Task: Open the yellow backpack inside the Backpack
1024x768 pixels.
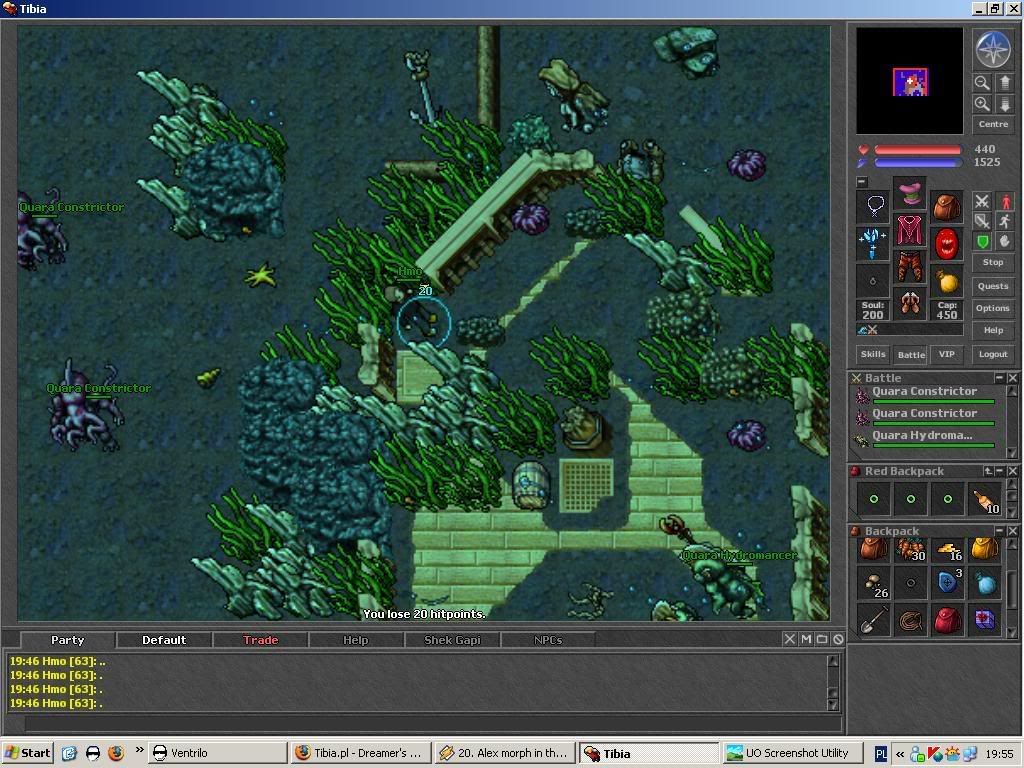Action: [x=985, y=550]
